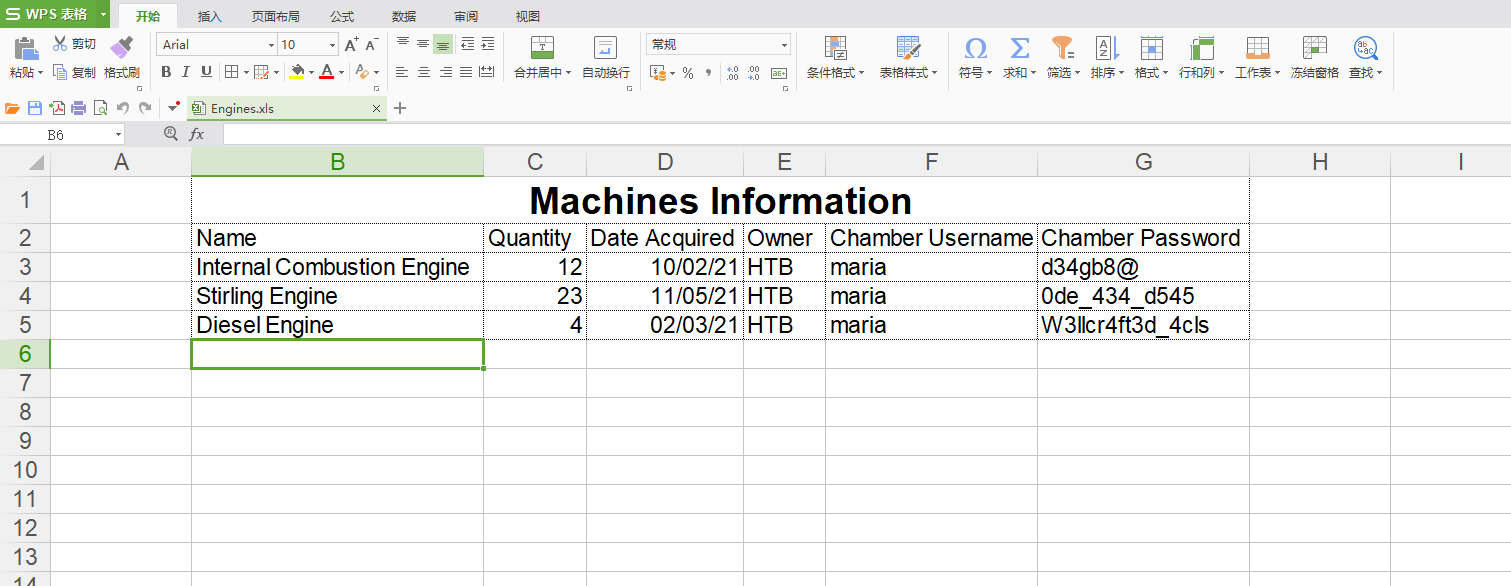
Task: Switch to the 插入 (Insert) ribbon tab
Action: pos(210,17)
